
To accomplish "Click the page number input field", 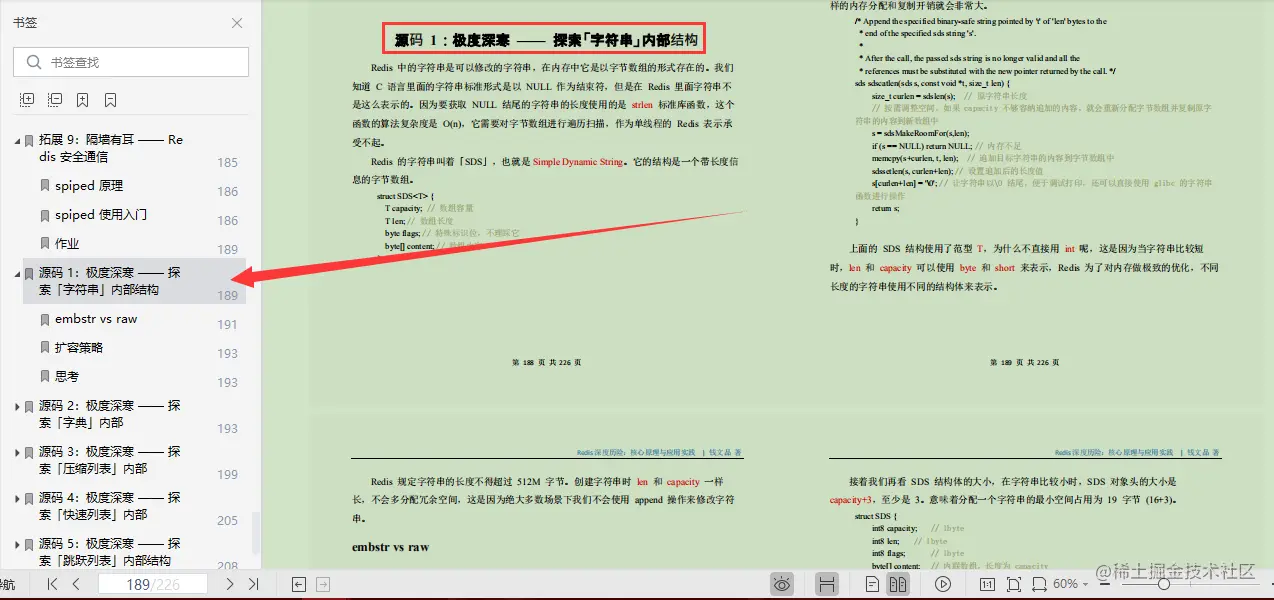I will 153,583.
